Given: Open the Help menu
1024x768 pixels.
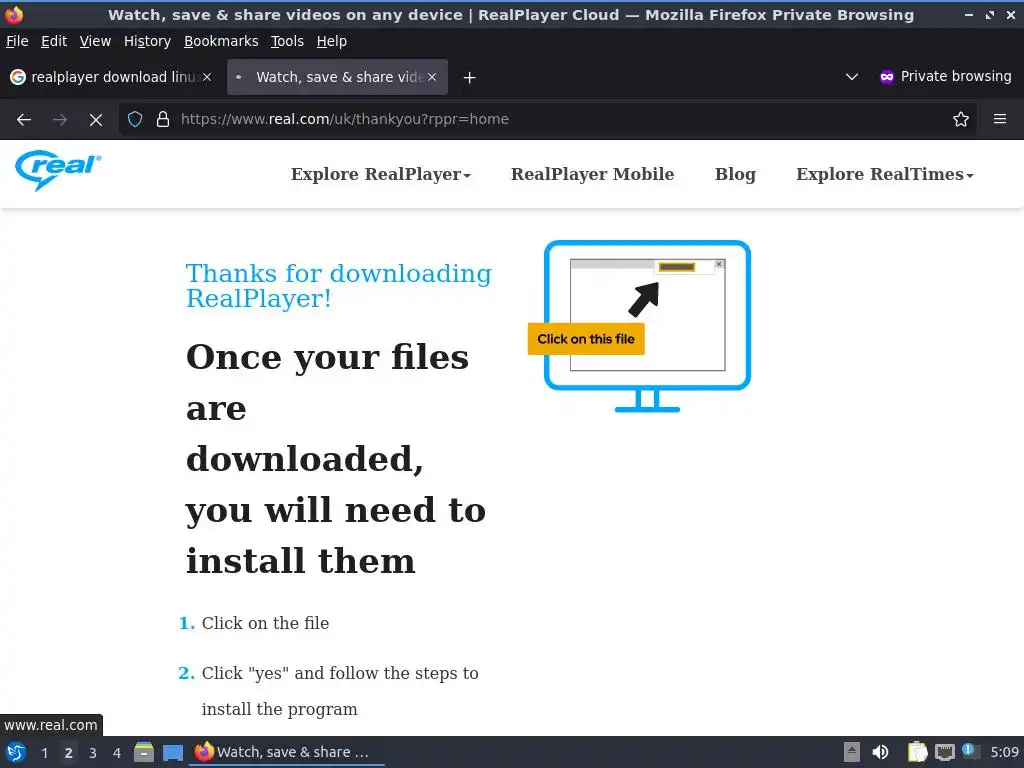Looking at the screenshot, I should click(332, 41).
